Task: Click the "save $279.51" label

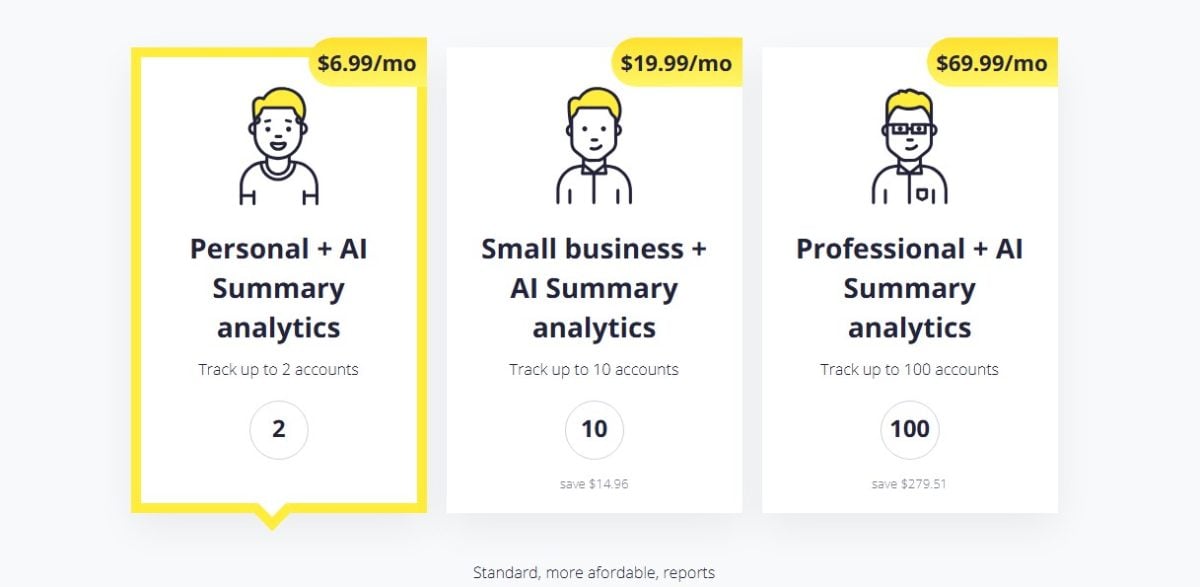Action: tap(909, 484)
